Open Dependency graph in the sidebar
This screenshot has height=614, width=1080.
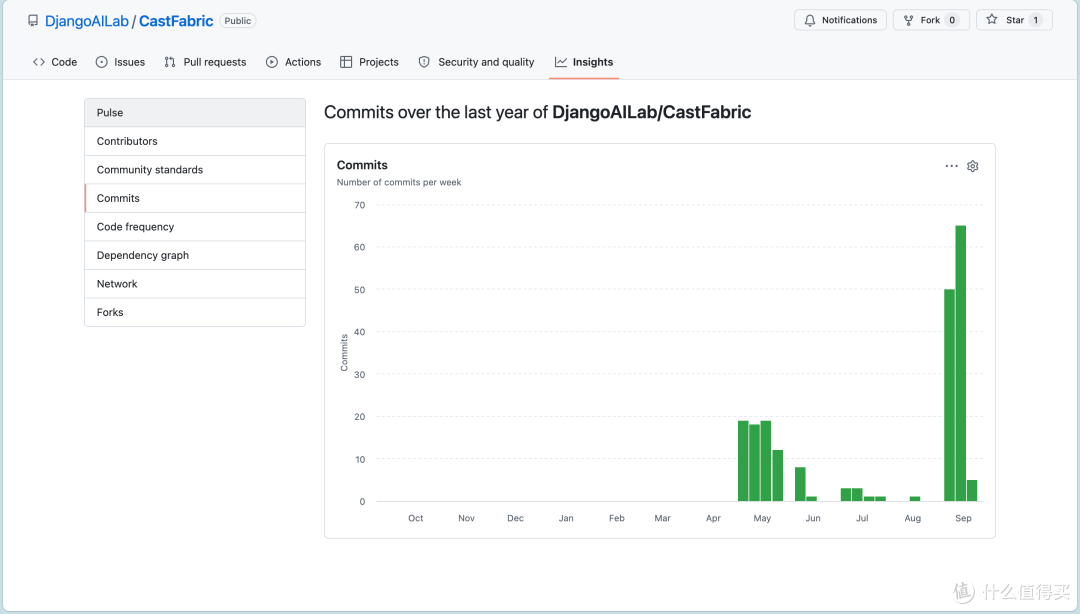click(x=195, y=255)
